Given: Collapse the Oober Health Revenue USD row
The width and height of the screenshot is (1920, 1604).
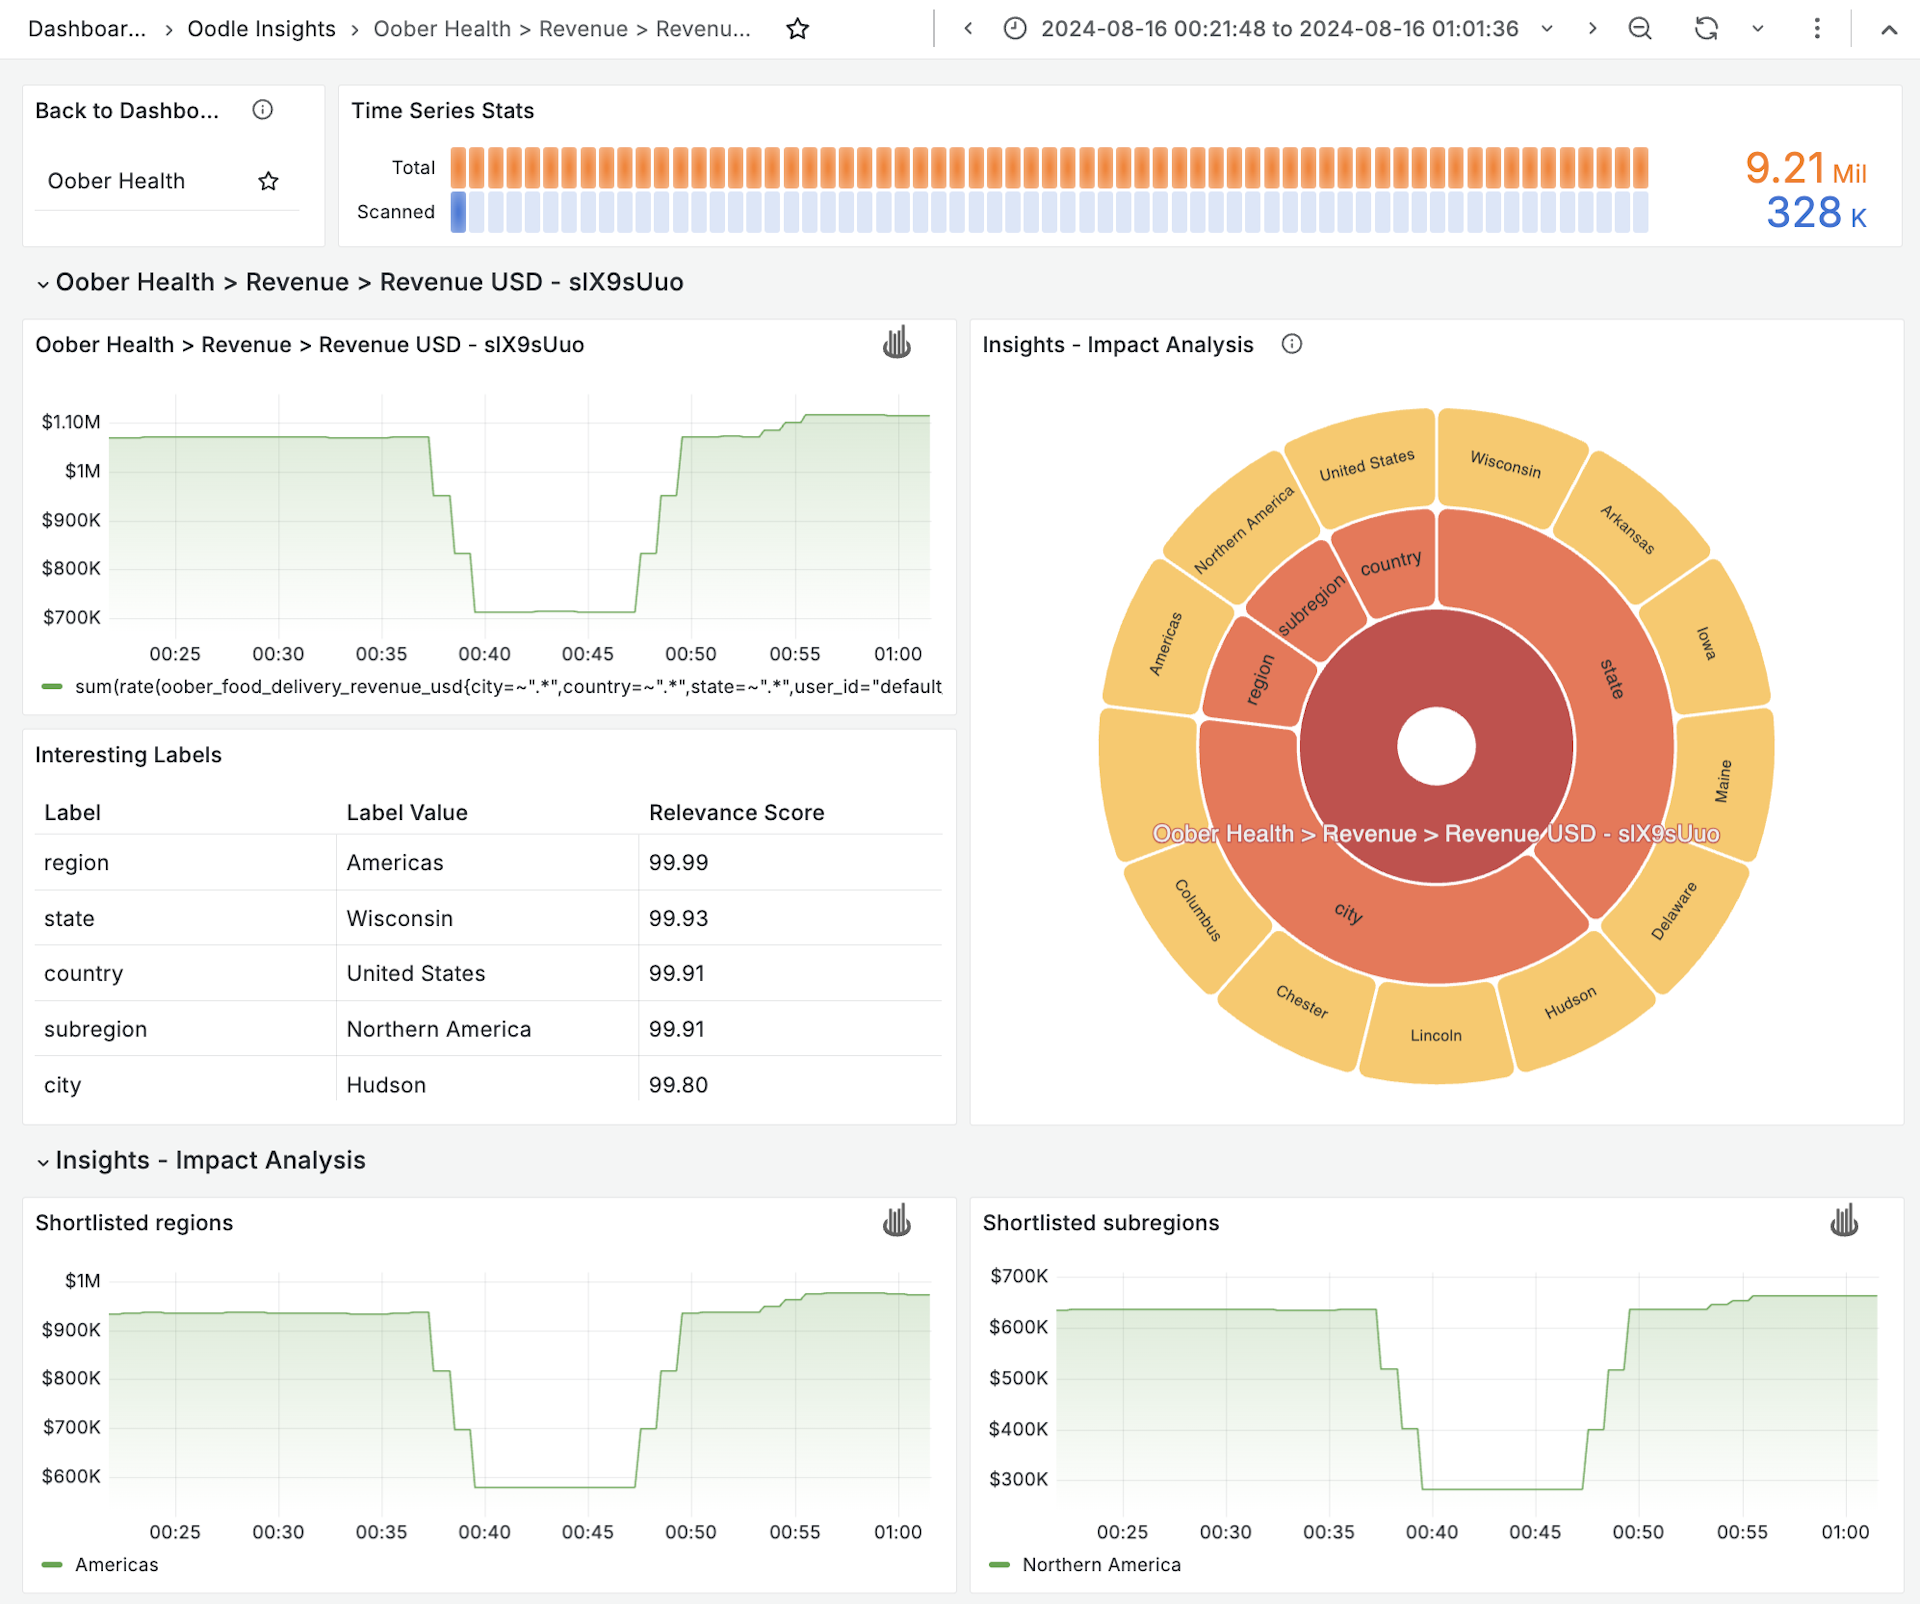Looking at the screenshot, I should (43, 284).
